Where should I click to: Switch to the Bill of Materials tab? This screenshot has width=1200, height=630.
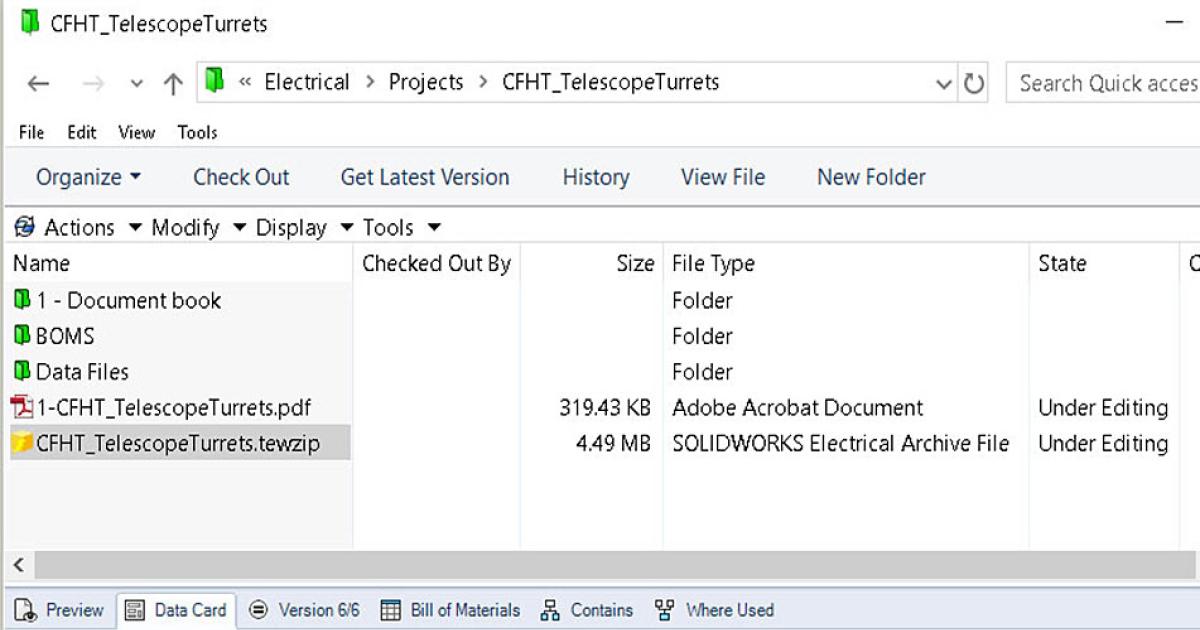pyautogui.click(x=452, y=610)
